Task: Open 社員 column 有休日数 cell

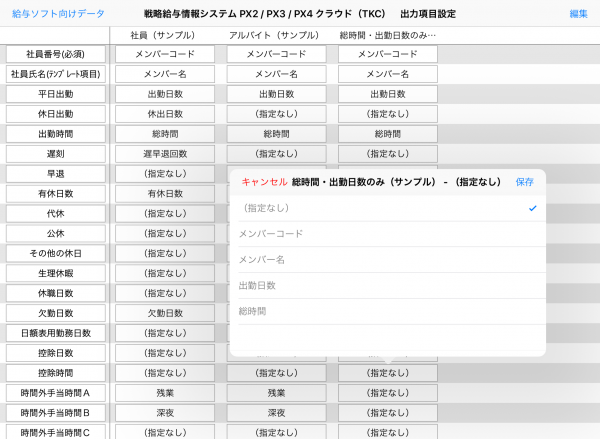Action: click(x=165, y=194)
